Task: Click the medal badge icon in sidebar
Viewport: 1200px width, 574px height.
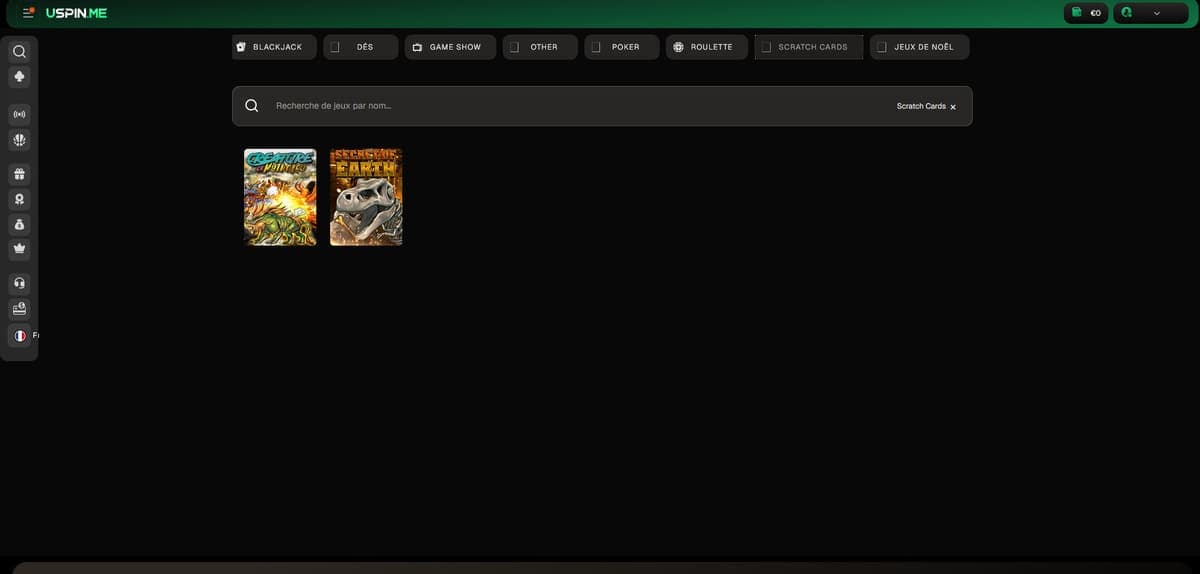Action: pos(19,199)
